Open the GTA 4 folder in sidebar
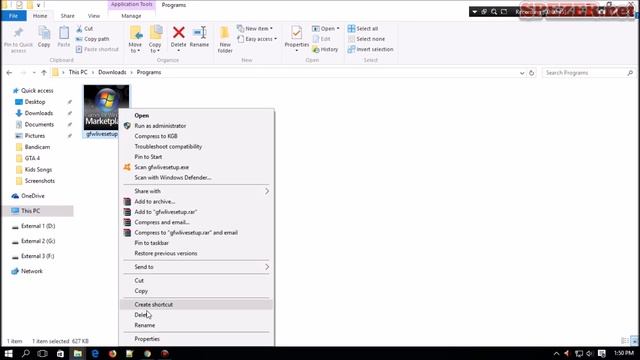640x360 pixels. [32, 158]
